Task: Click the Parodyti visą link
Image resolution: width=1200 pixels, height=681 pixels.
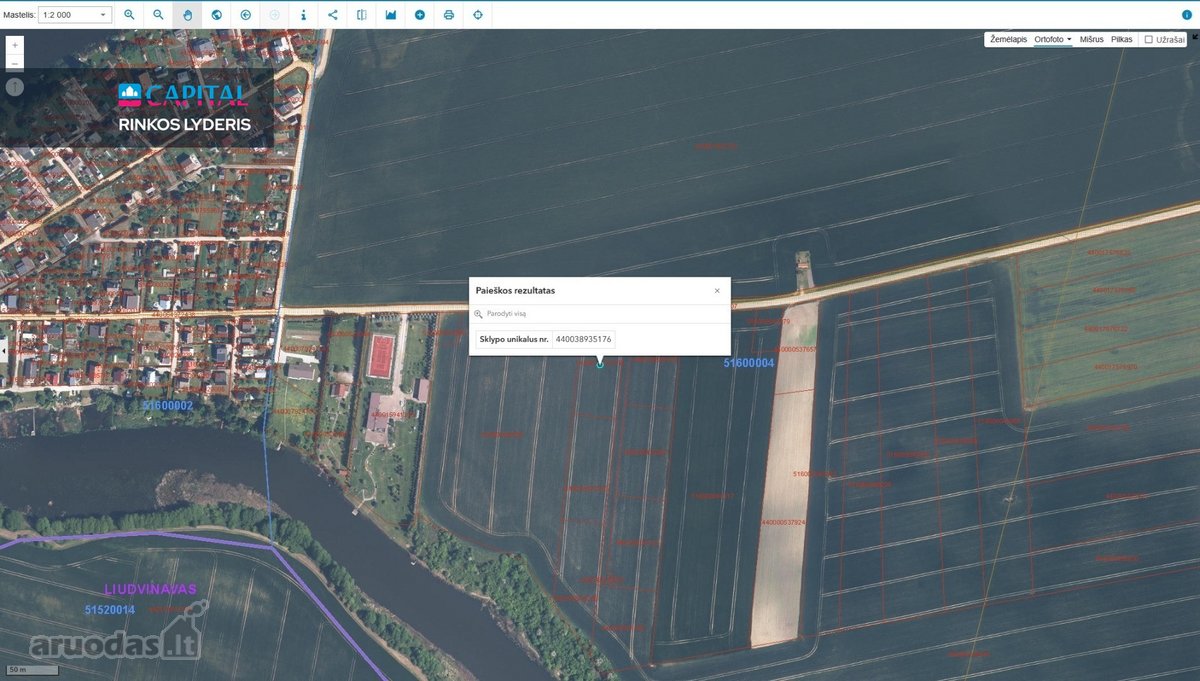Action: coord(506,314)
